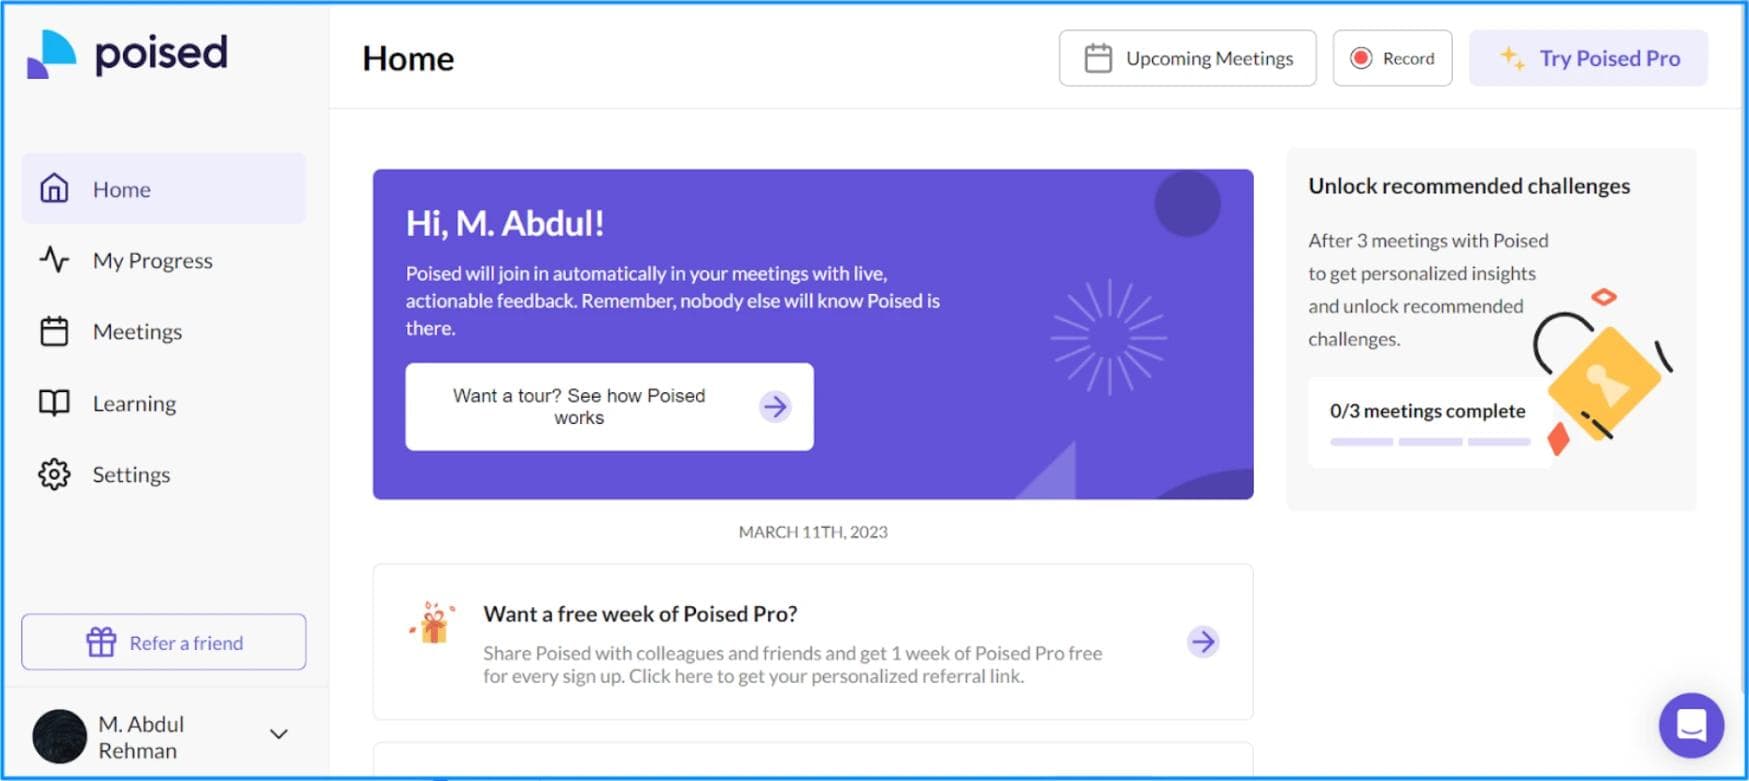Expand the M. Abdul Rehman account chevron
1749x781 pixels.
(279, 734)
